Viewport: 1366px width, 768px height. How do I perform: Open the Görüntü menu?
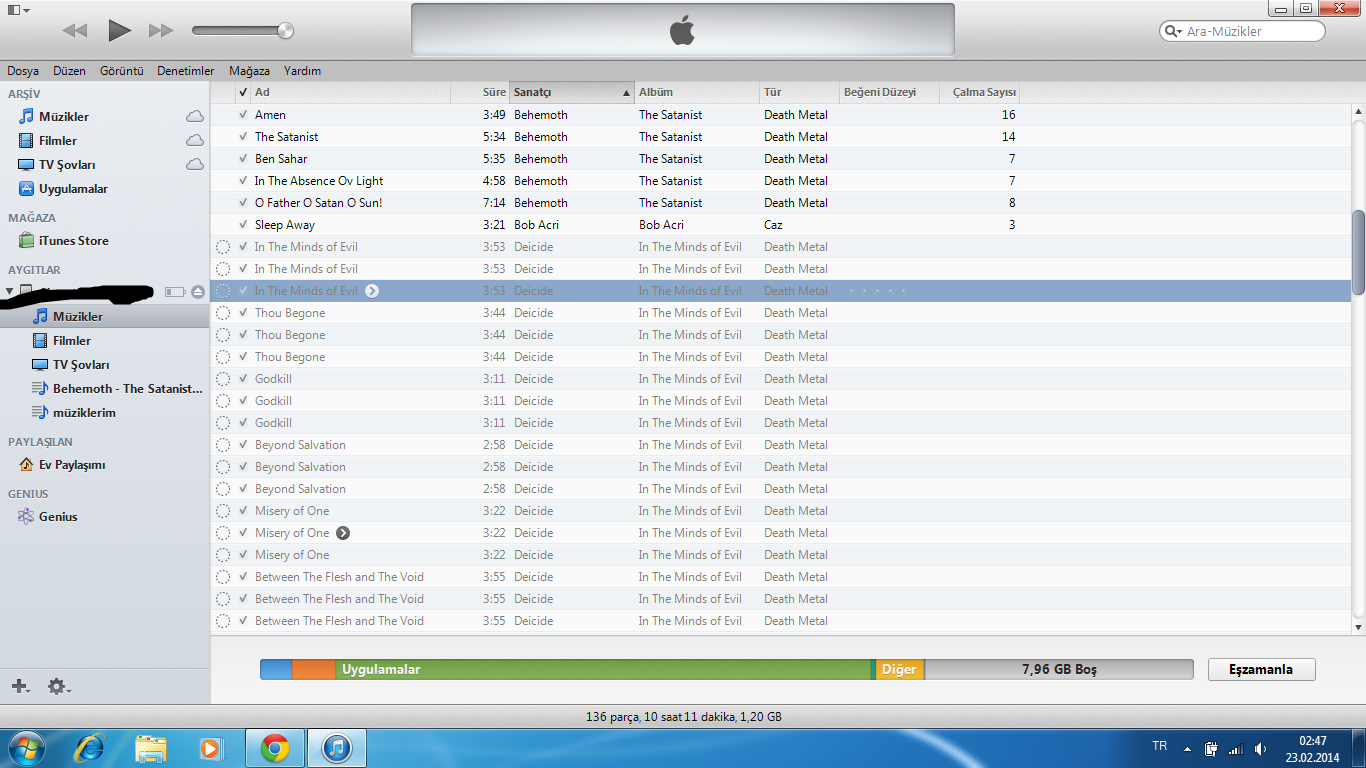122,71
